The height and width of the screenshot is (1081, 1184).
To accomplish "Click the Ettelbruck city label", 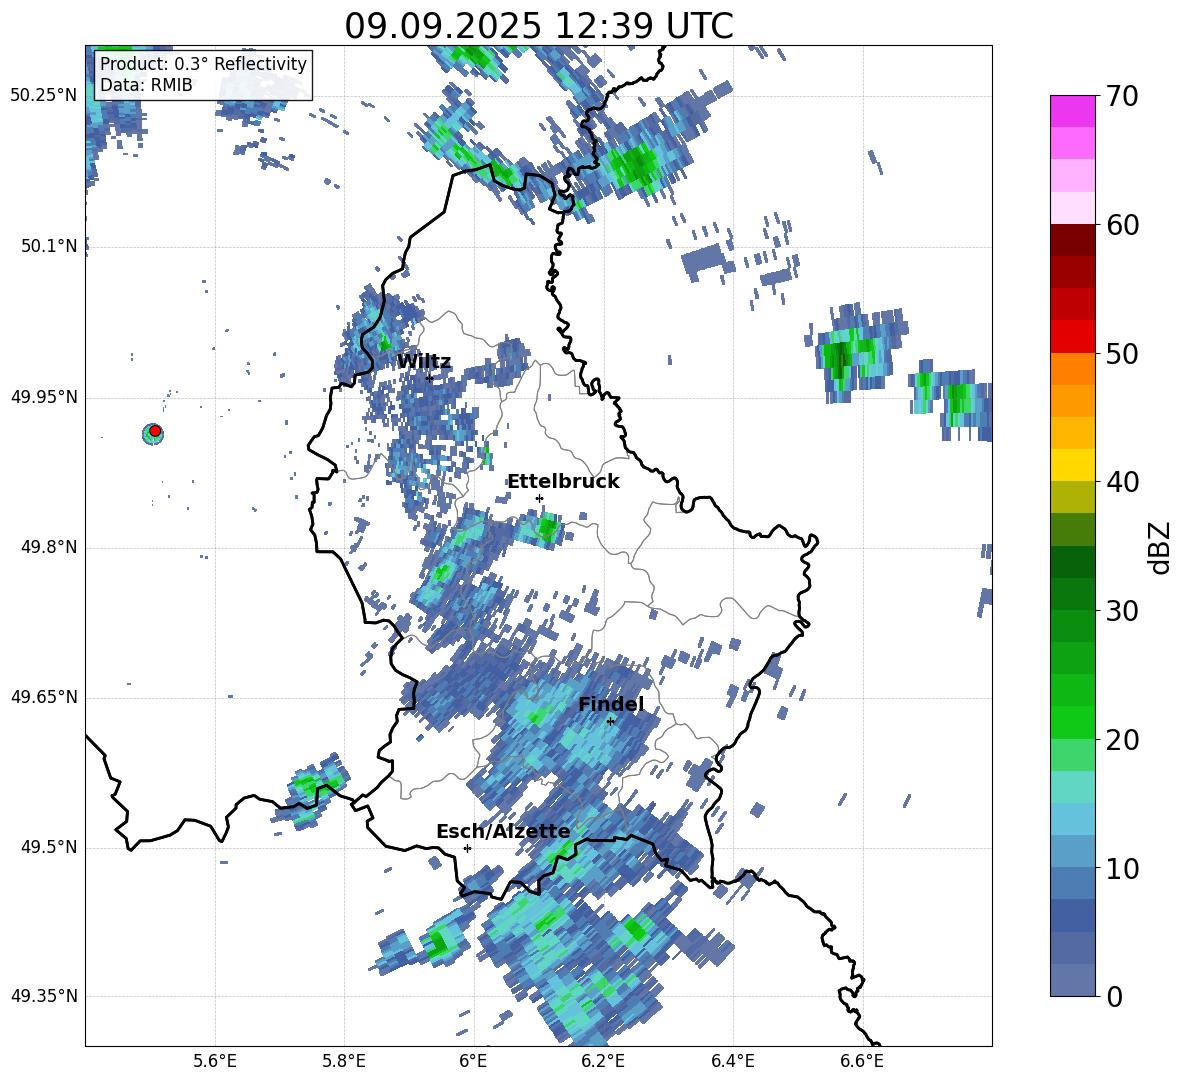I will pyautogui.click(x=563, y=482).
